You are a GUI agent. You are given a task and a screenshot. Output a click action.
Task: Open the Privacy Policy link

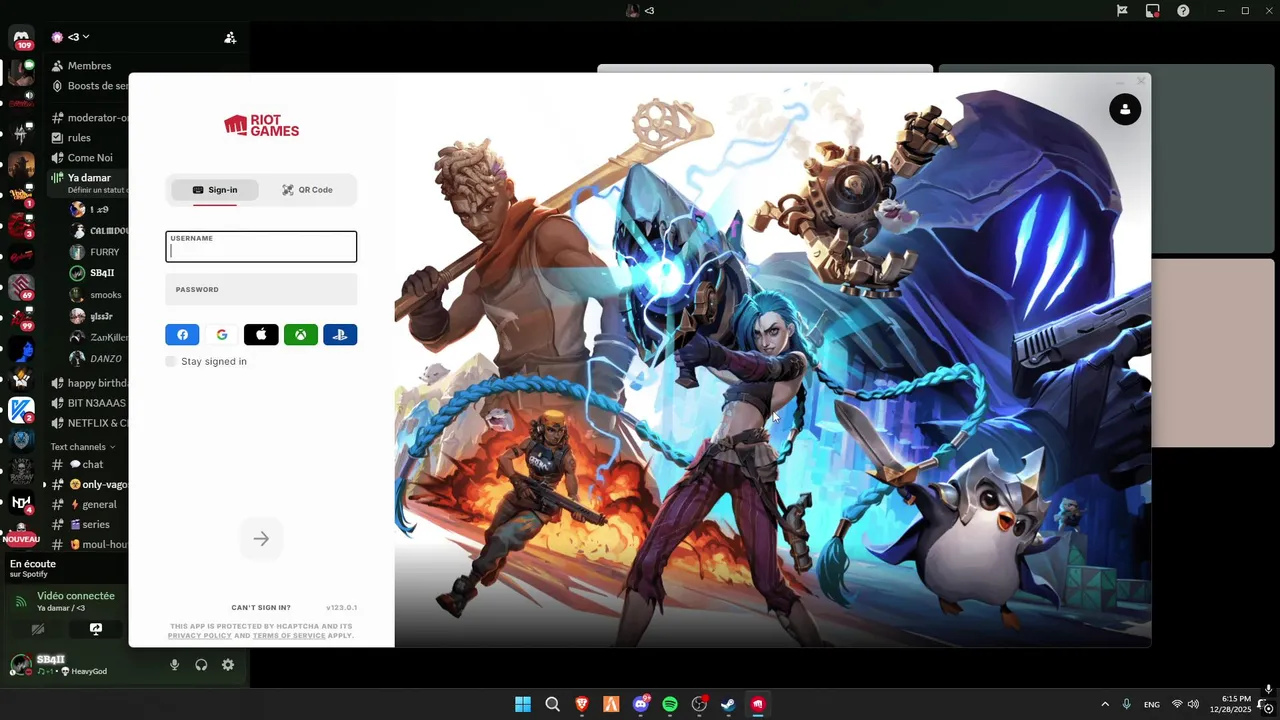point(199,636)
